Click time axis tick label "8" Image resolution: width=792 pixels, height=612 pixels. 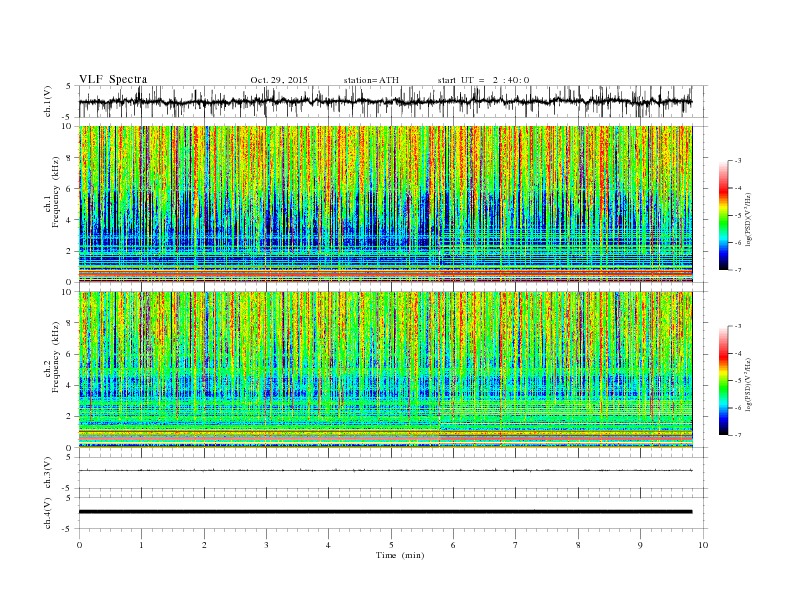578,545
